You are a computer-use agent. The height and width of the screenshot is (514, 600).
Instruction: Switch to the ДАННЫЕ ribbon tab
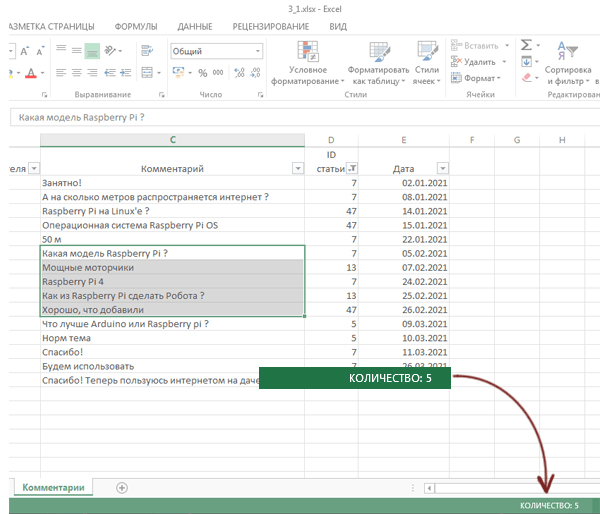coord(194,26)
